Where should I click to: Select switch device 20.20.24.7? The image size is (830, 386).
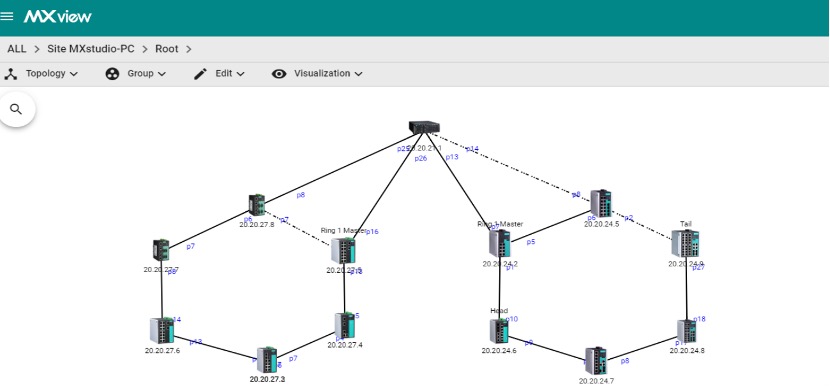[x=596, y=361]
